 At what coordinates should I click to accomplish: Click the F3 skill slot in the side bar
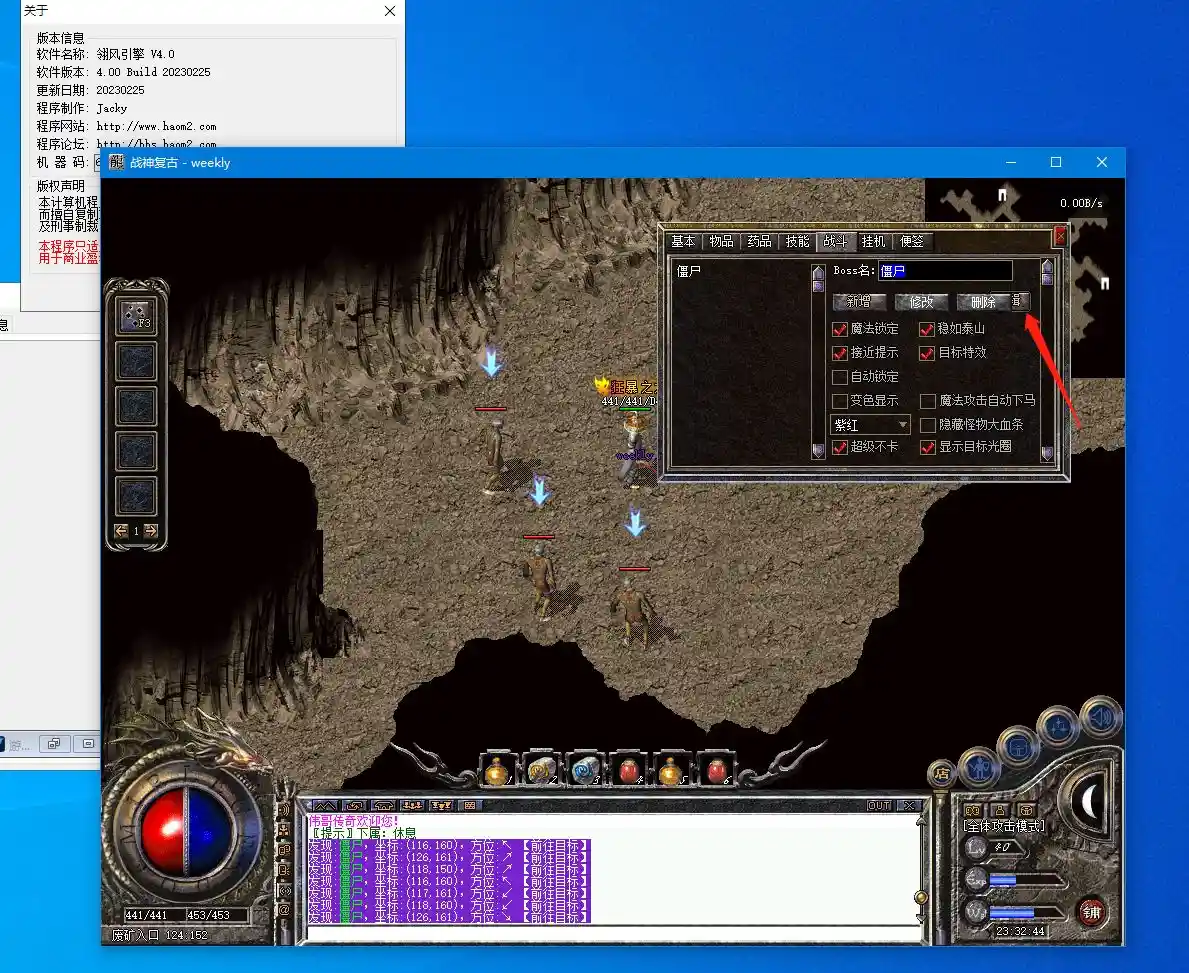pos(136,316)
